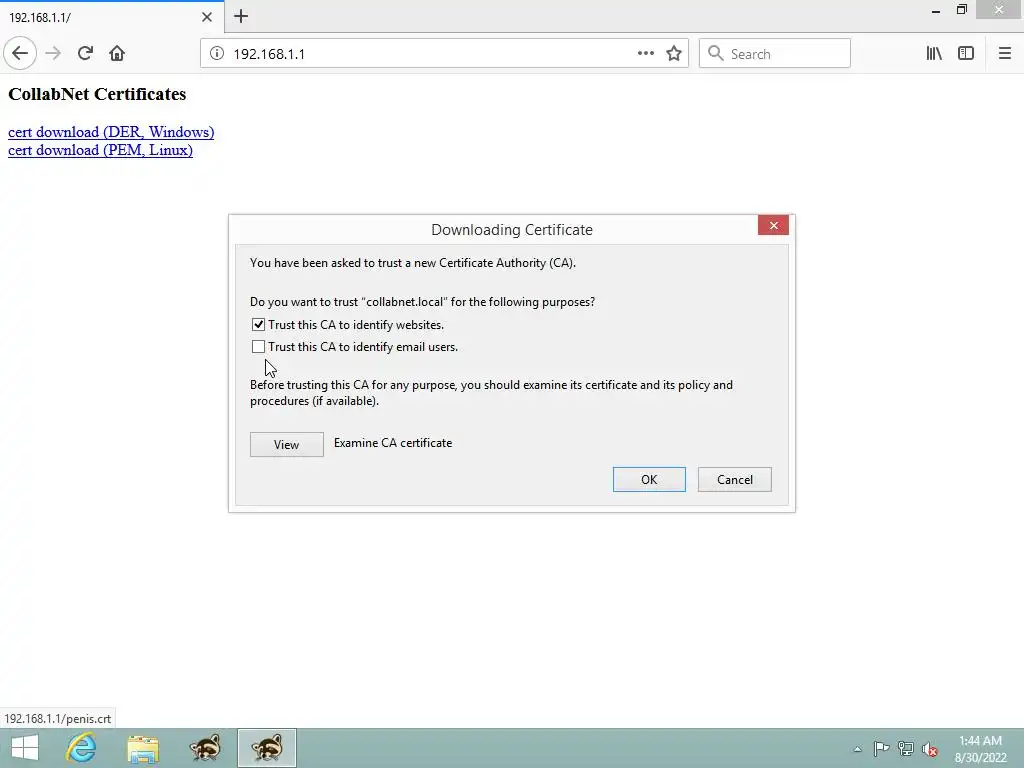The height and width of the screenshot is (768, 1024).
Task: Select the 192.168.1.1/ tab
Action: click(x=112, y=17)
